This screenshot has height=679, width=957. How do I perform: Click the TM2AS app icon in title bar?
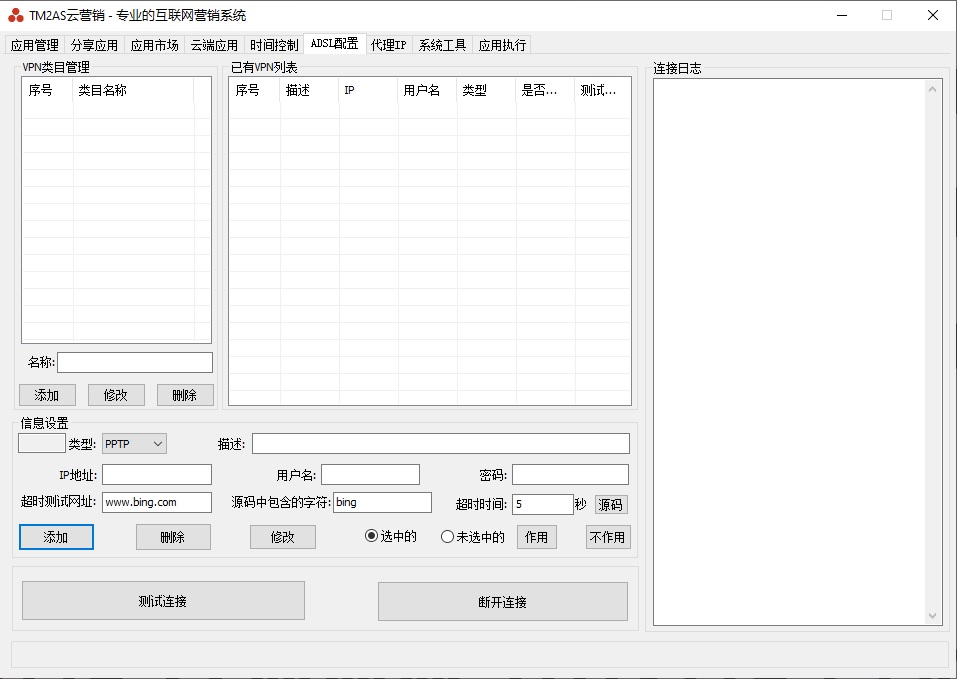tap(16, 15)
